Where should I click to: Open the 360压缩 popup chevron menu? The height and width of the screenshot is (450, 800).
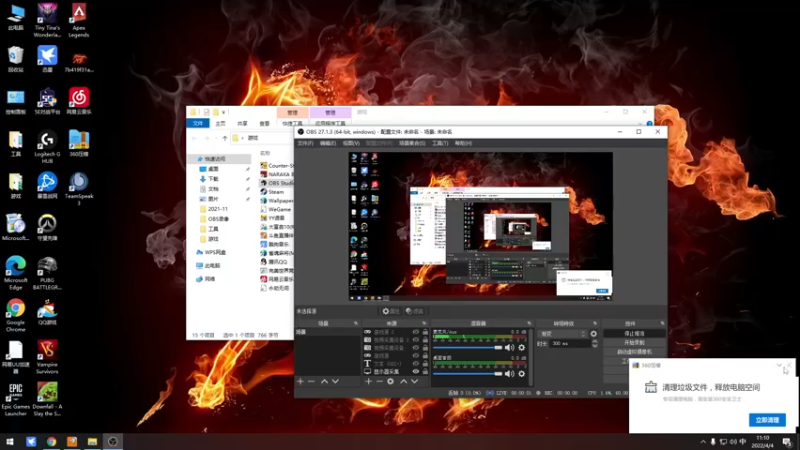tap(779, 365)
